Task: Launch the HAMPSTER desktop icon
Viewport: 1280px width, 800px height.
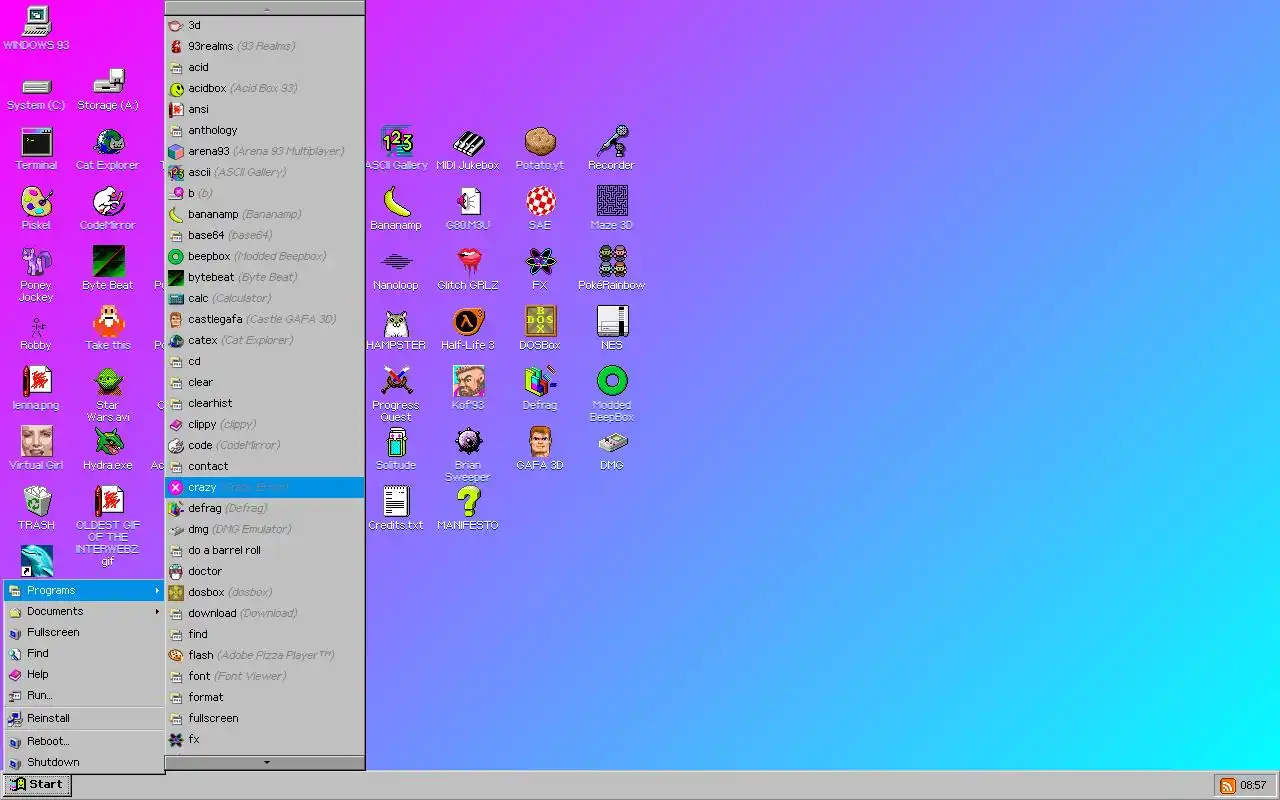Action: tap(396, 329)
